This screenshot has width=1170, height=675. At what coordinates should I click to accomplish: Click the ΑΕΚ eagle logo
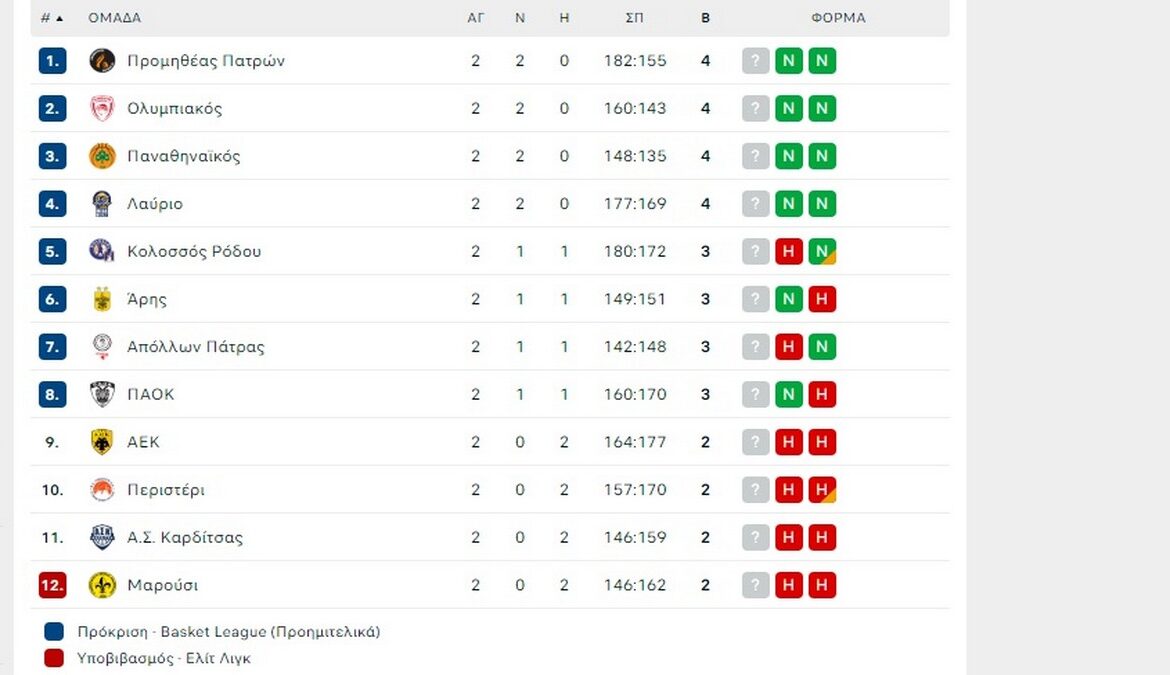102,442
